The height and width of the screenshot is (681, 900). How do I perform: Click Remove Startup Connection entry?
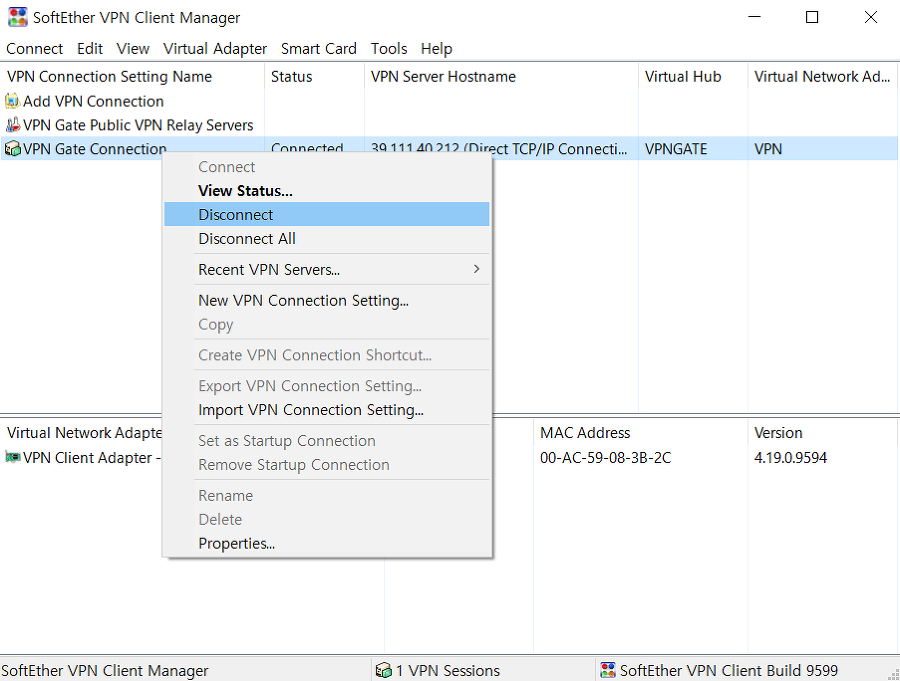click(327, 465)
